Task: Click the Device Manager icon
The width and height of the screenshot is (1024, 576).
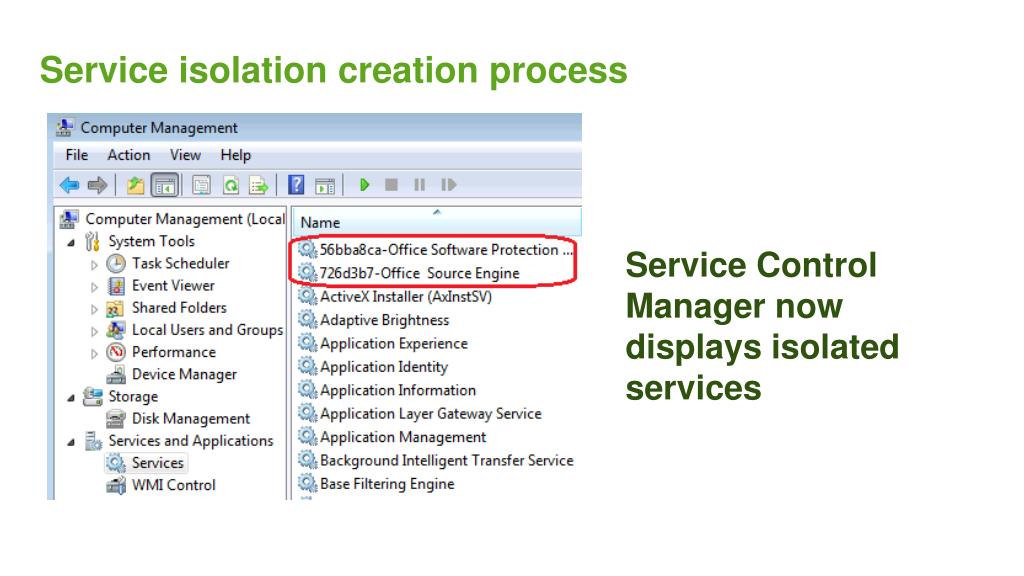Action: (116, 375)
